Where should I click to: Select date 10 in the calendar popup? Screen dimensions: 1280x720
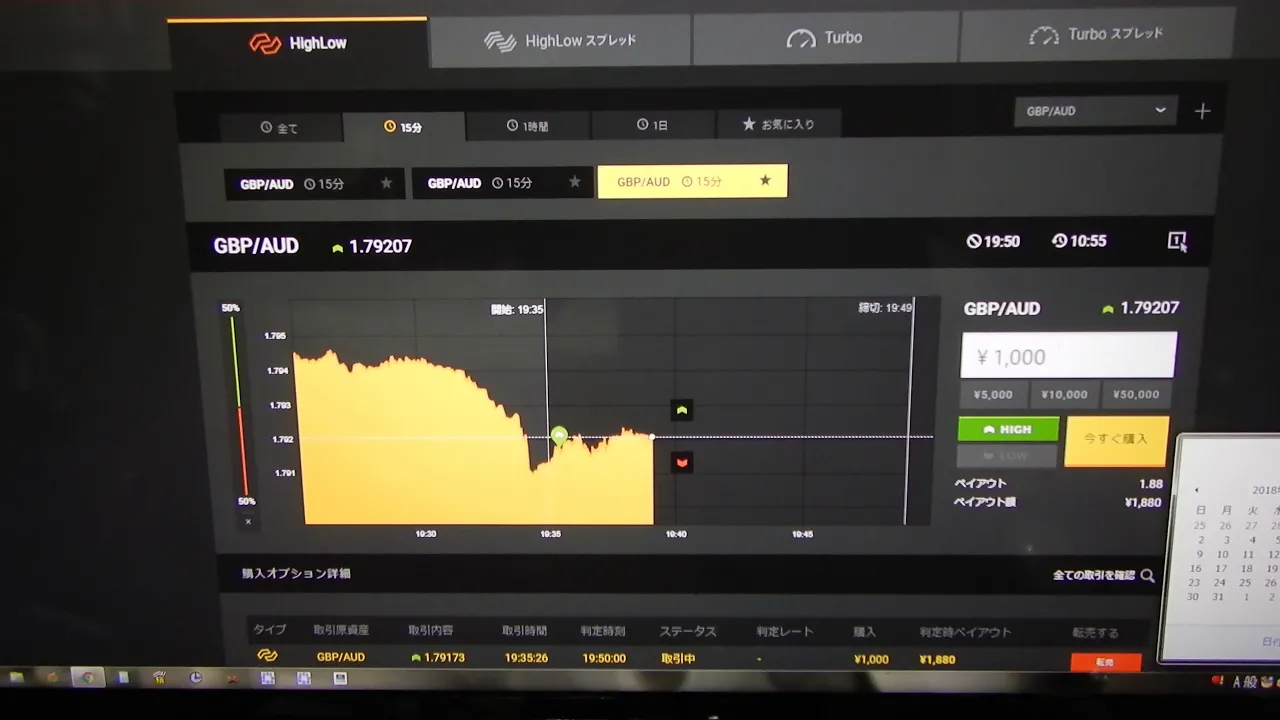(1222, 554)
